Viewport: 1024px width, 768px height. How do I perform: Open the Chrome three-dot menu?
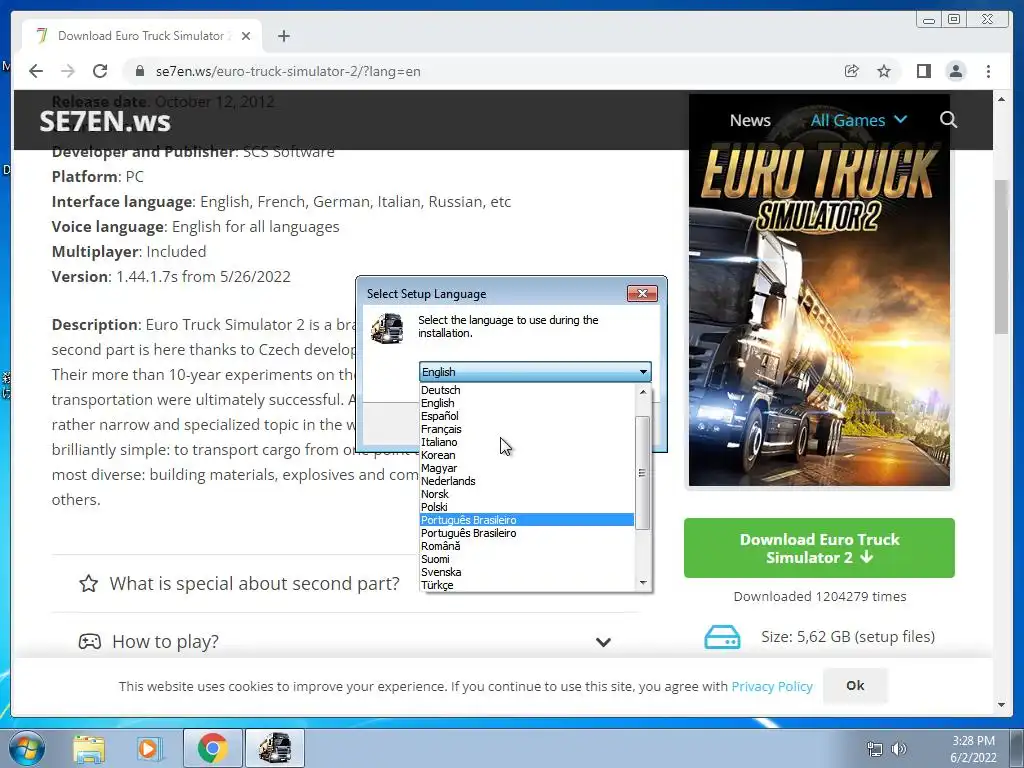[988, 71]
